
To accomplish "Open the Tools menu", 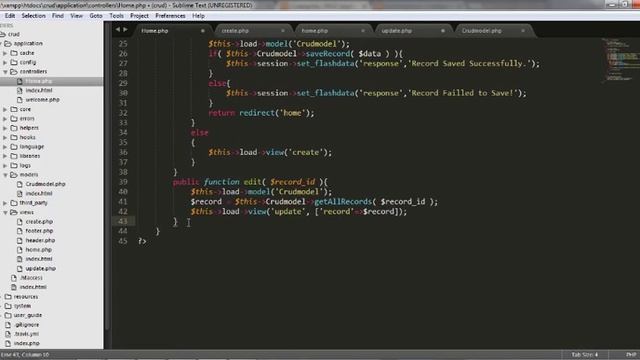I will point(116,16).
